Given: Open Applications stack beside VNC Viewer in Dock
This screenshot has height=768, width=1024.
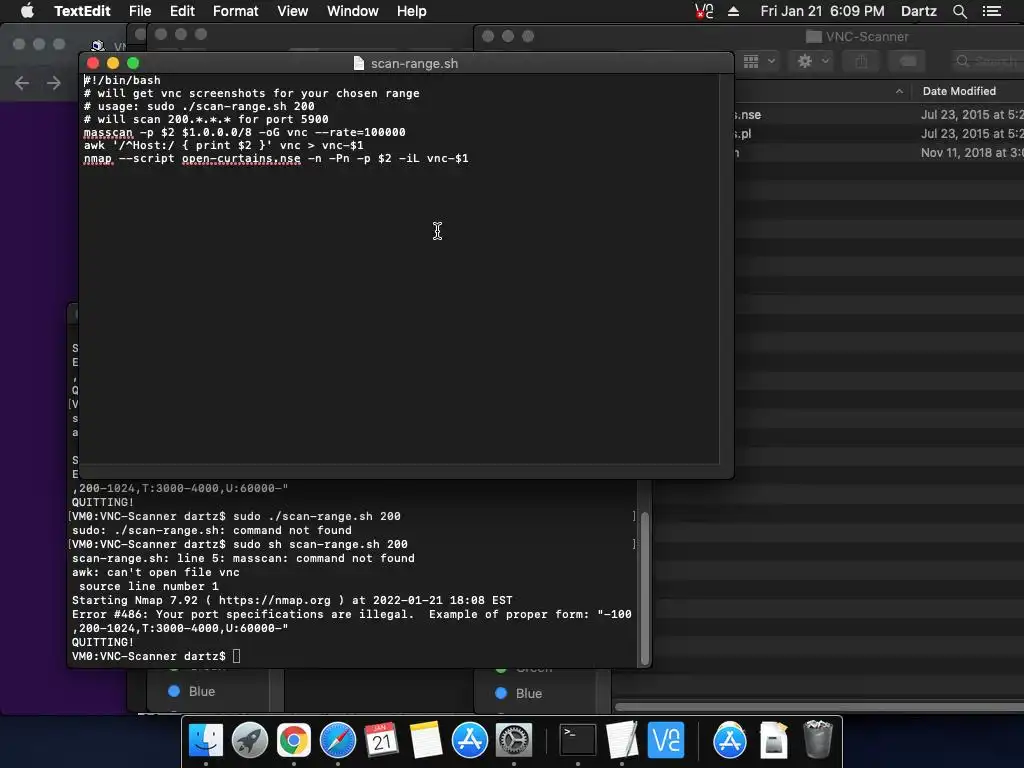Looking at the screenshot, I should [x=729, y=740].
